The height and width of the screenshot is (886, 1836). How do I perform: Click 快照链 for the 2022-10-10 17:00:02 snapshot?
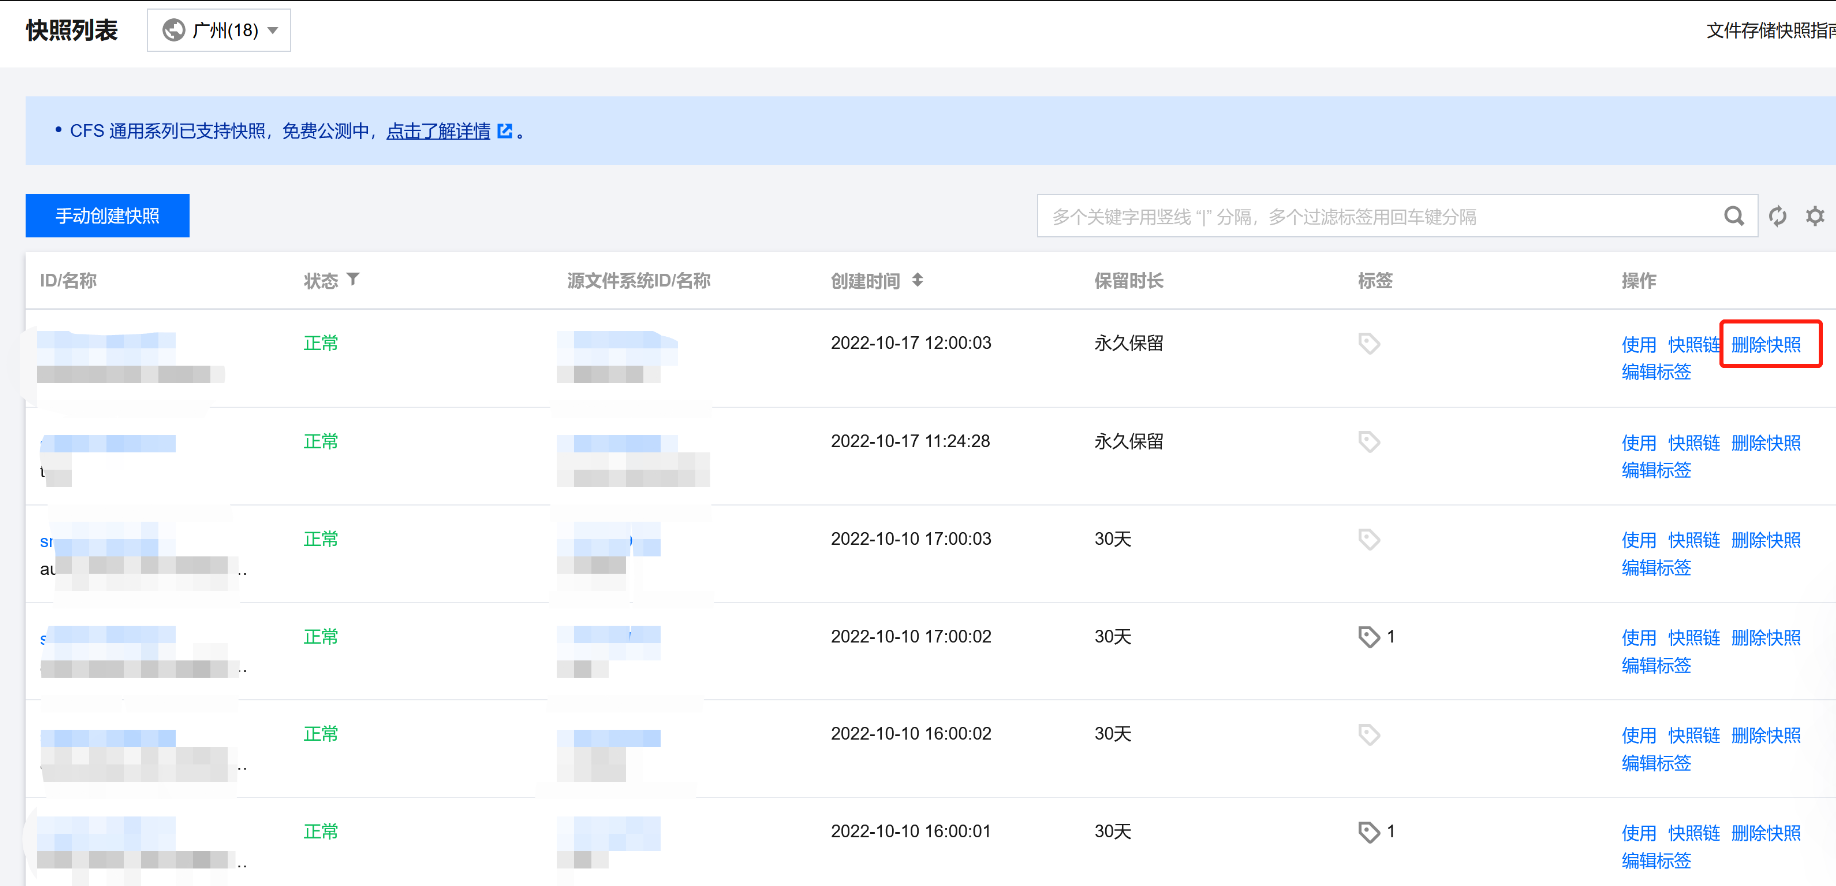tap(1694, 638)
